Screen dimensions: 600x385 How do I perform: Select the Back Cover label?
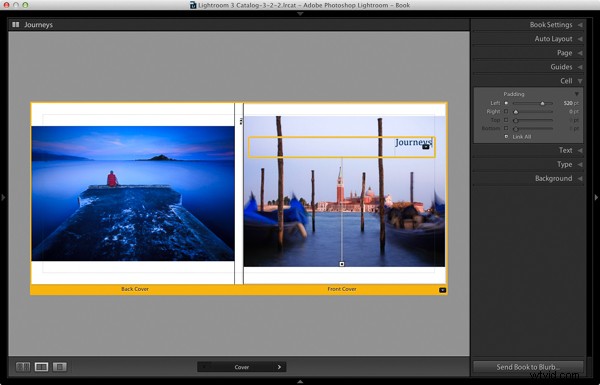tap(135, 289)
